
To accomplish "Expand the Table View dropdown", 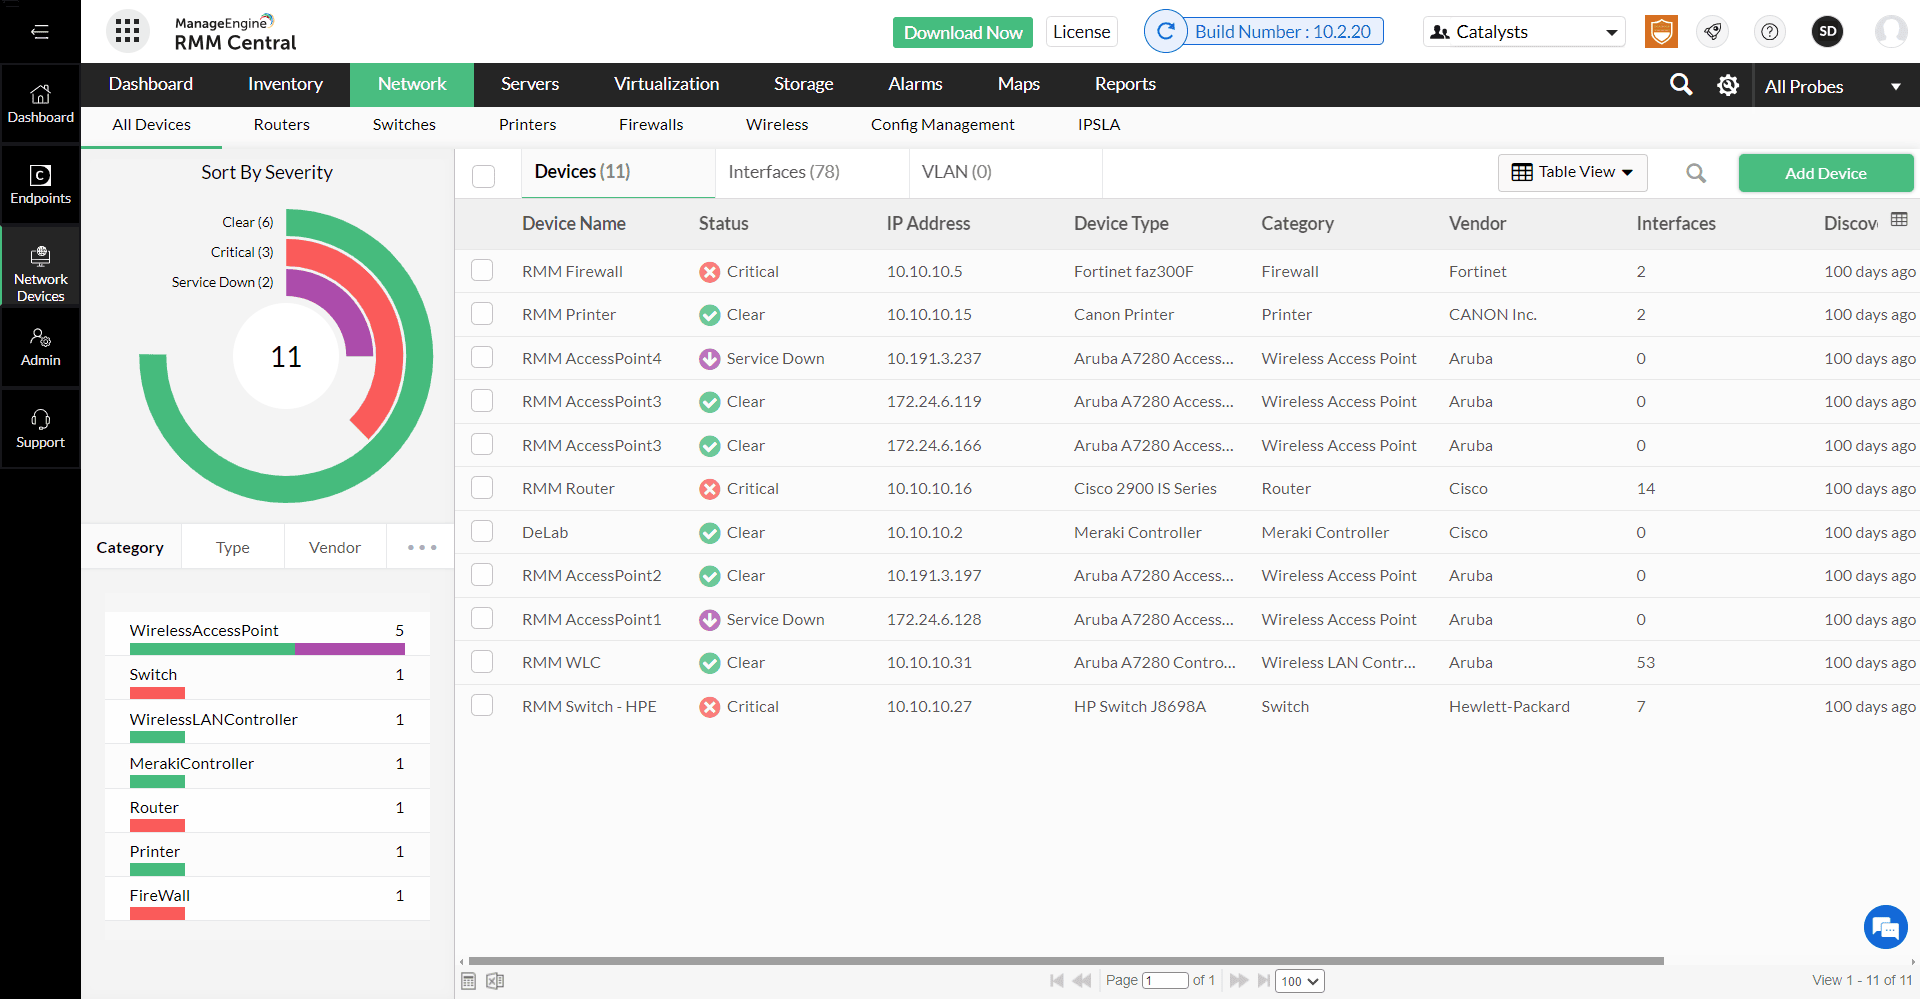I will point(1572,172).
